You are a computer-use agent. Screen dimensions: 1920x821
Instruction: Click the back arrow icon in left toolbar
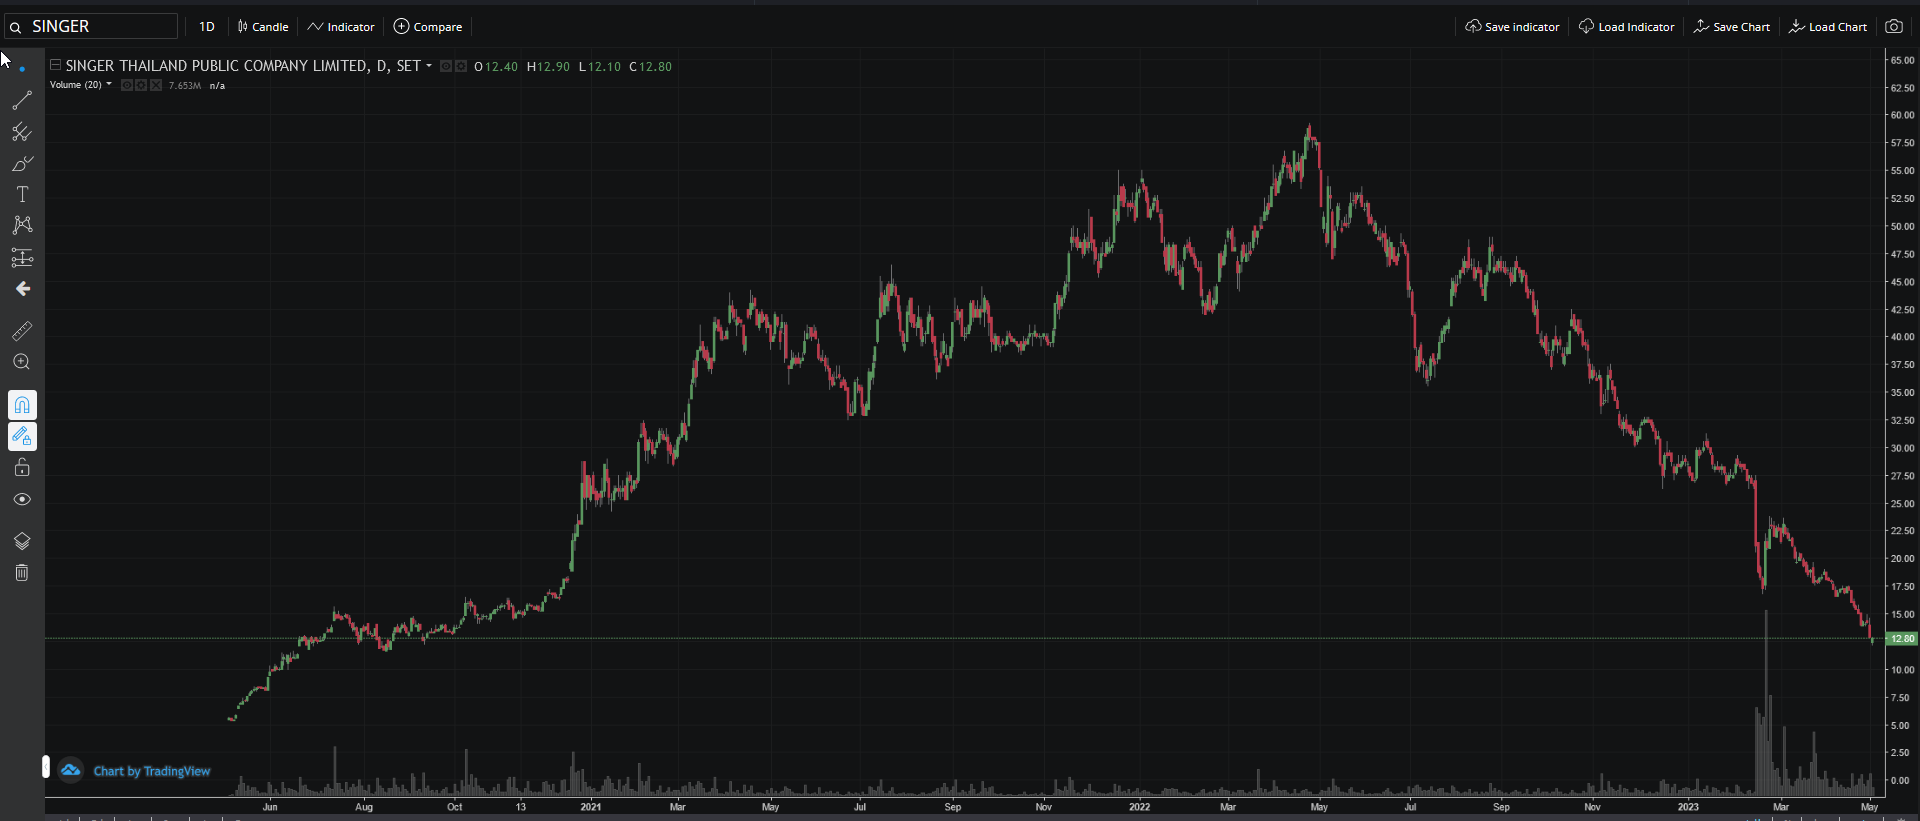(22, 289)
